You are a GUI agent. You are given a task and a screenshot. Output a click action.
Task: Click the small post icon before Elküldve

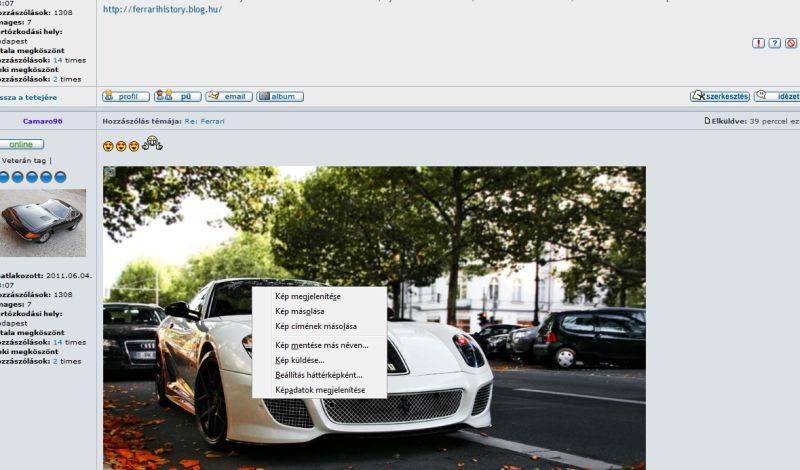[x=708, y=121]
